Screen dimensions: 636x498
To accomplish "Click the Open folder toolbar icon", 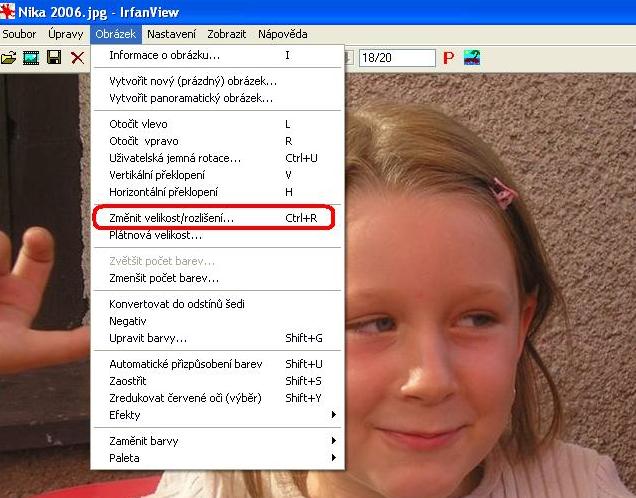I will (8, 58).
